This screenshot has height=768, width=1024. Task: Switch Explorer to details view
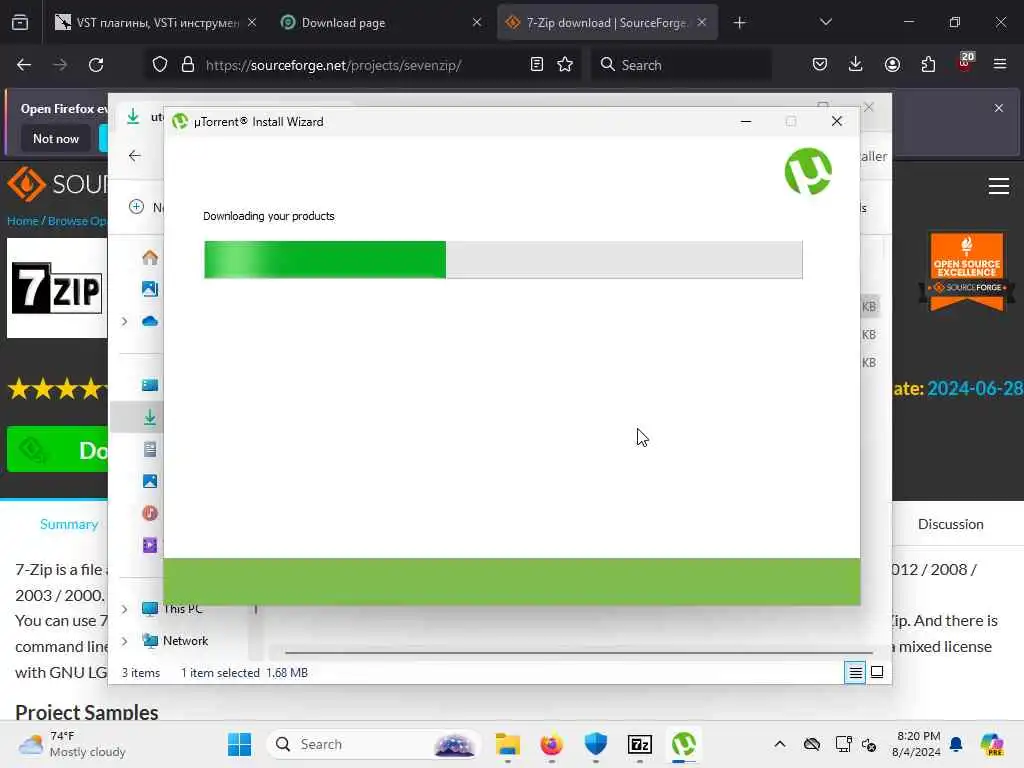[855, 672]
